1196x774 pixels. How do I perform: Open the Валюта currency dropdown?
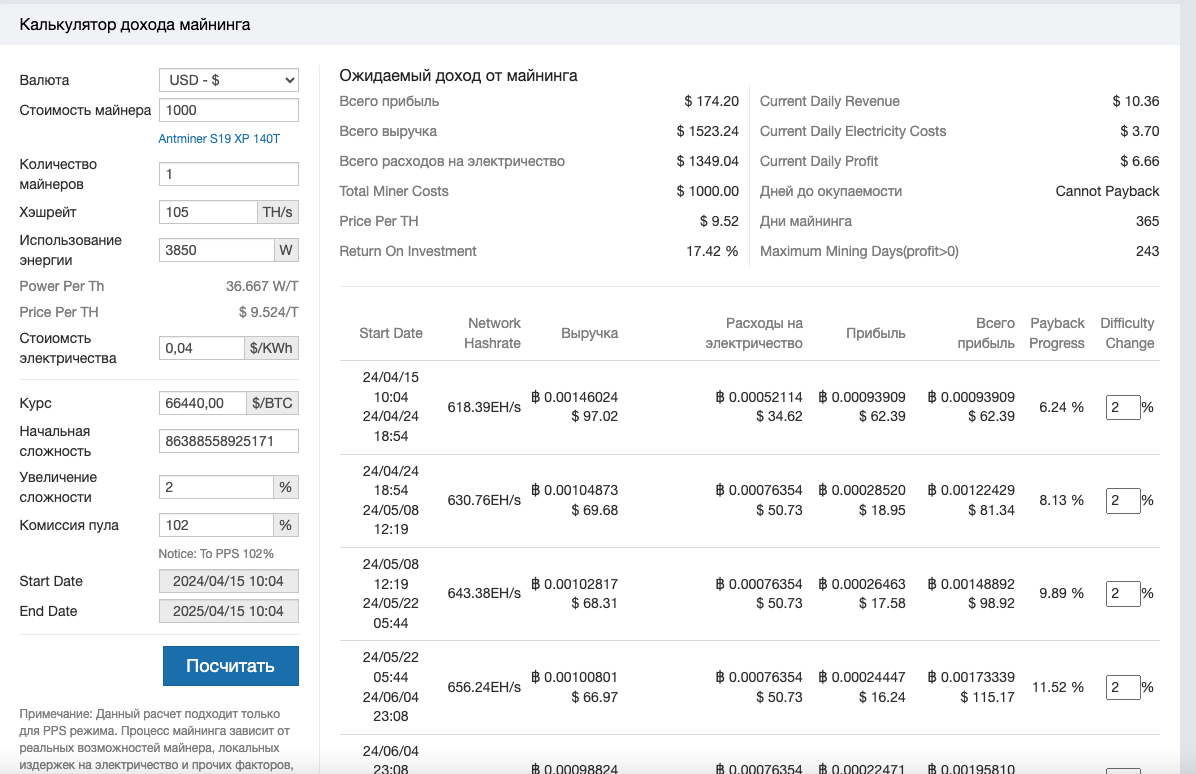[x=228, y=80]
